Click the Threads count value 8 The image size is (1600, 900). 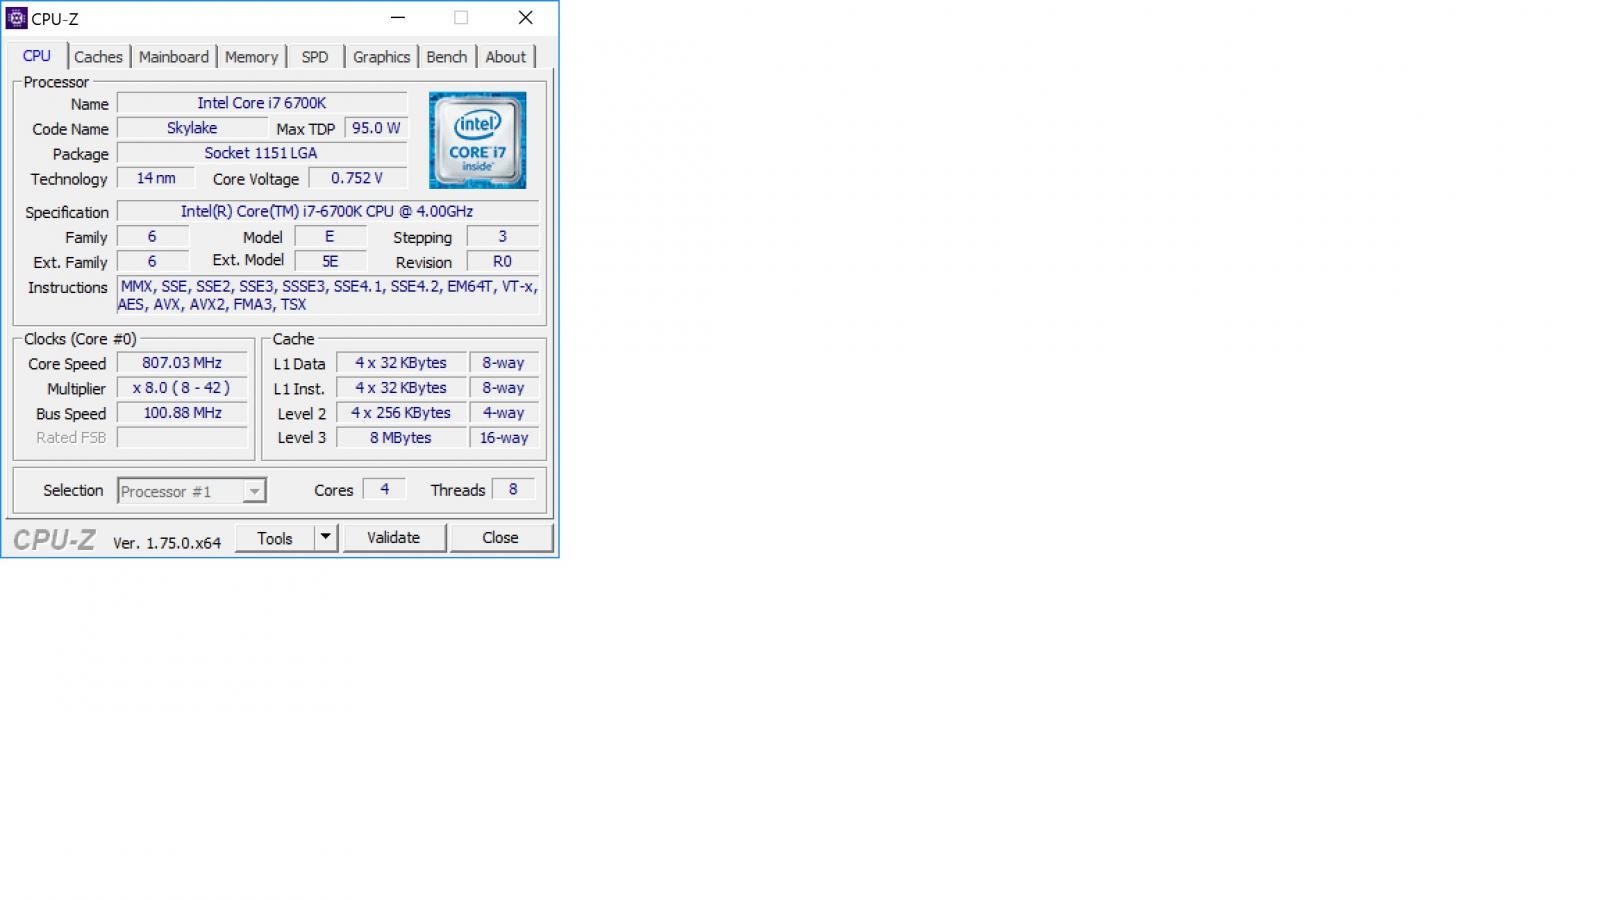[513, 489]
